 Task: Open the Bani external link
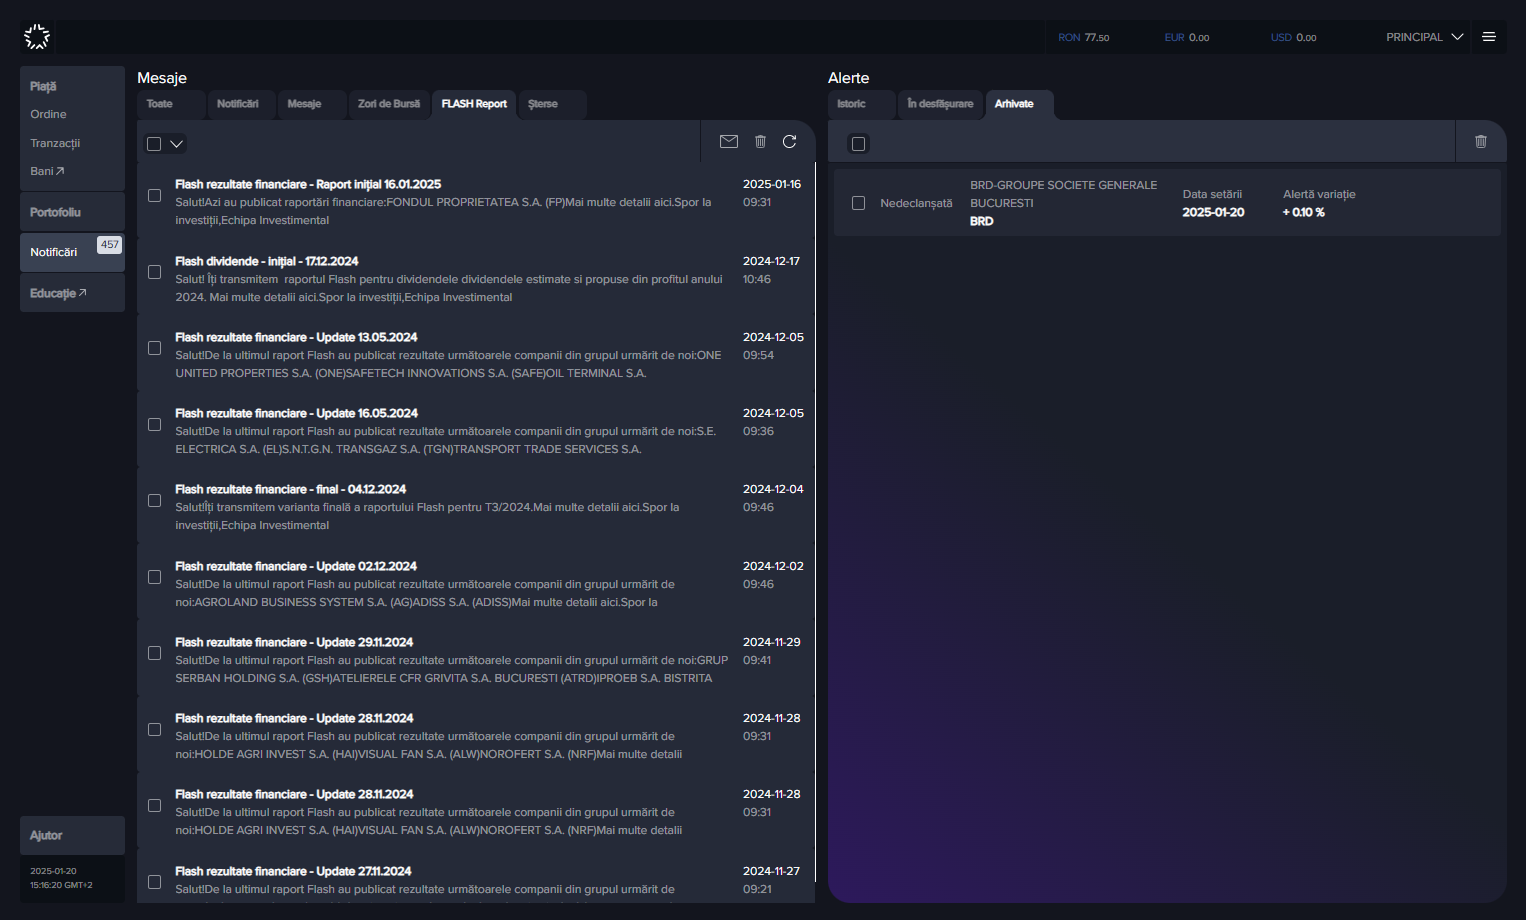47,171
